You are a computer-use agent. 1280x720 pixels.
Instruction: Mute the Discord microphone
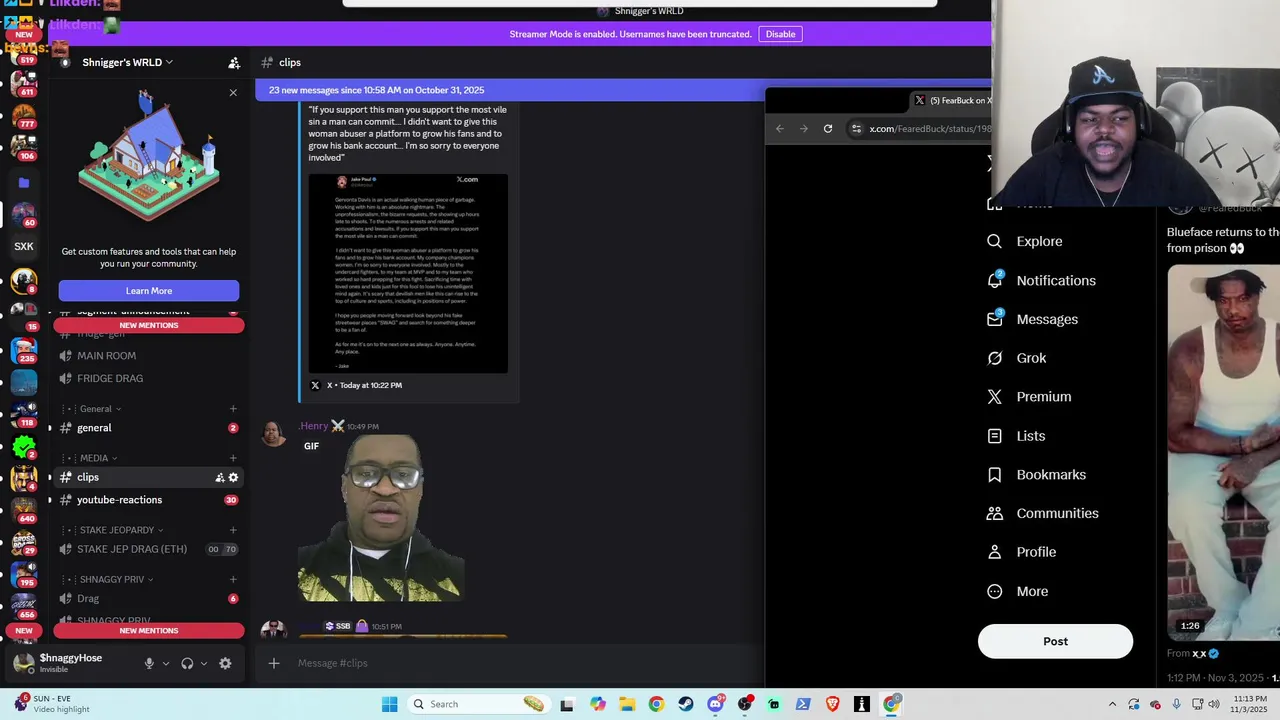pos(149,663)
